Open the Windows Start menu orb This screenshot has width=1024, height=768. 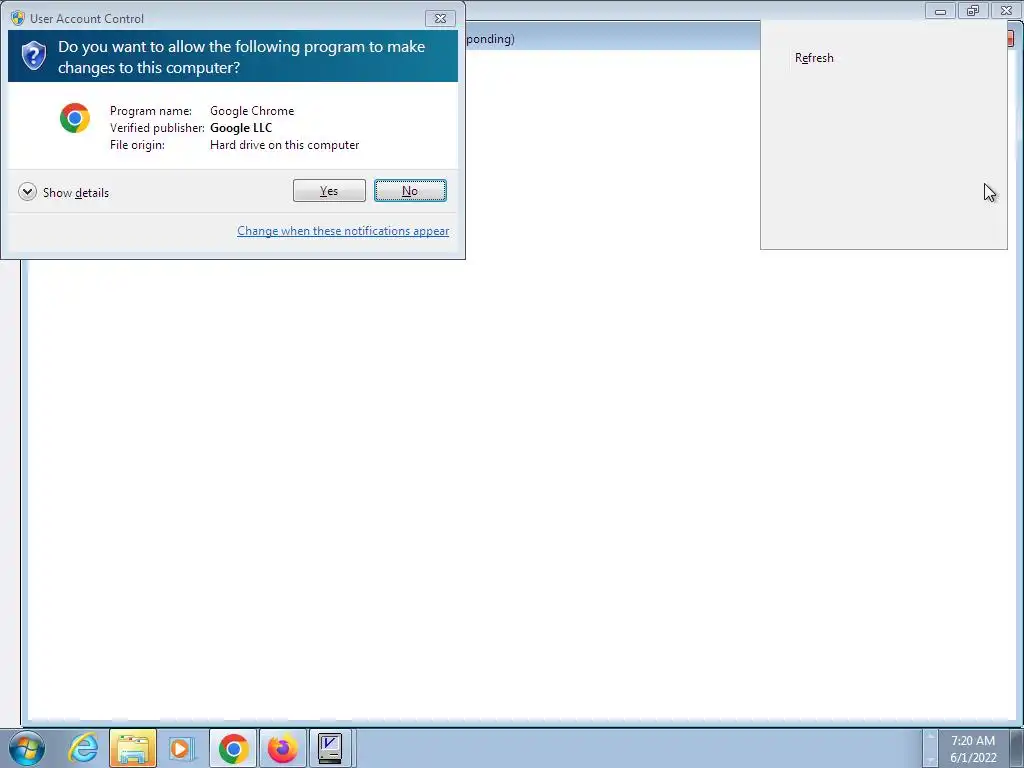coord(27,748)
